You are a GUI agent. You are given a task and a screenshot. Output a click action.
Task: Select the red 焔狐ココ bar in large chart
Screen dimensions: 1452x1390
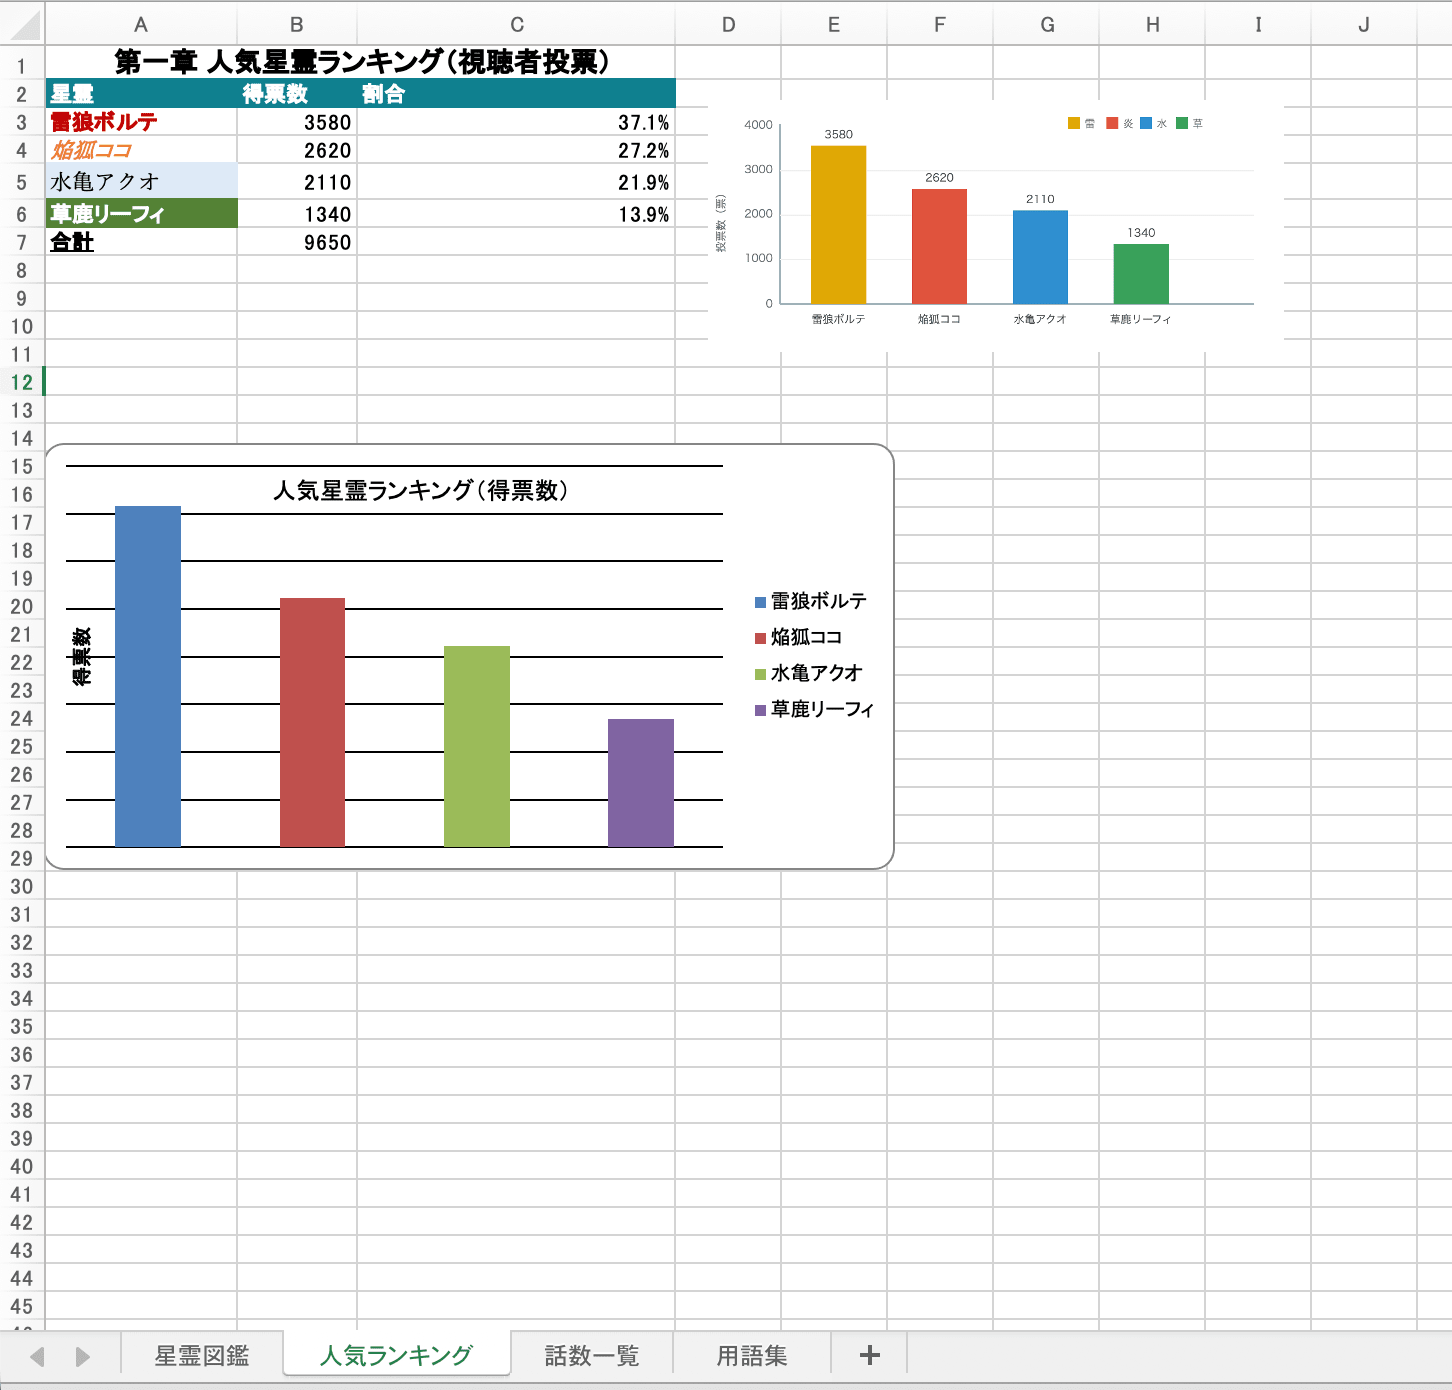click(x=312, y=722)
